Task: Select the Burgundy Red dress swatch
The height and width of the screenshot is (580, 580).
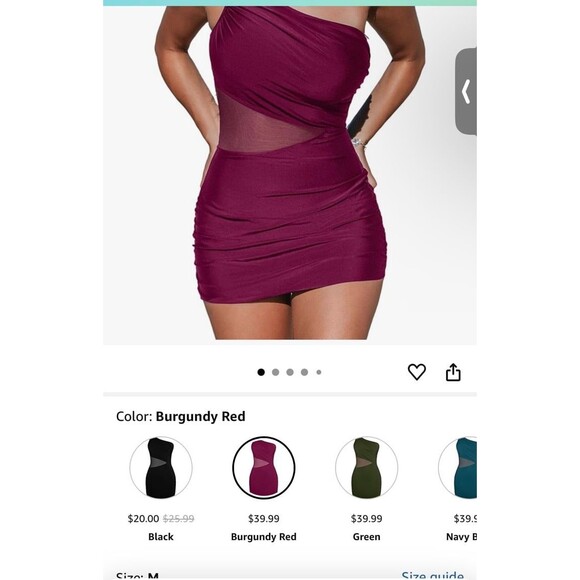Action: coord(264,468)
